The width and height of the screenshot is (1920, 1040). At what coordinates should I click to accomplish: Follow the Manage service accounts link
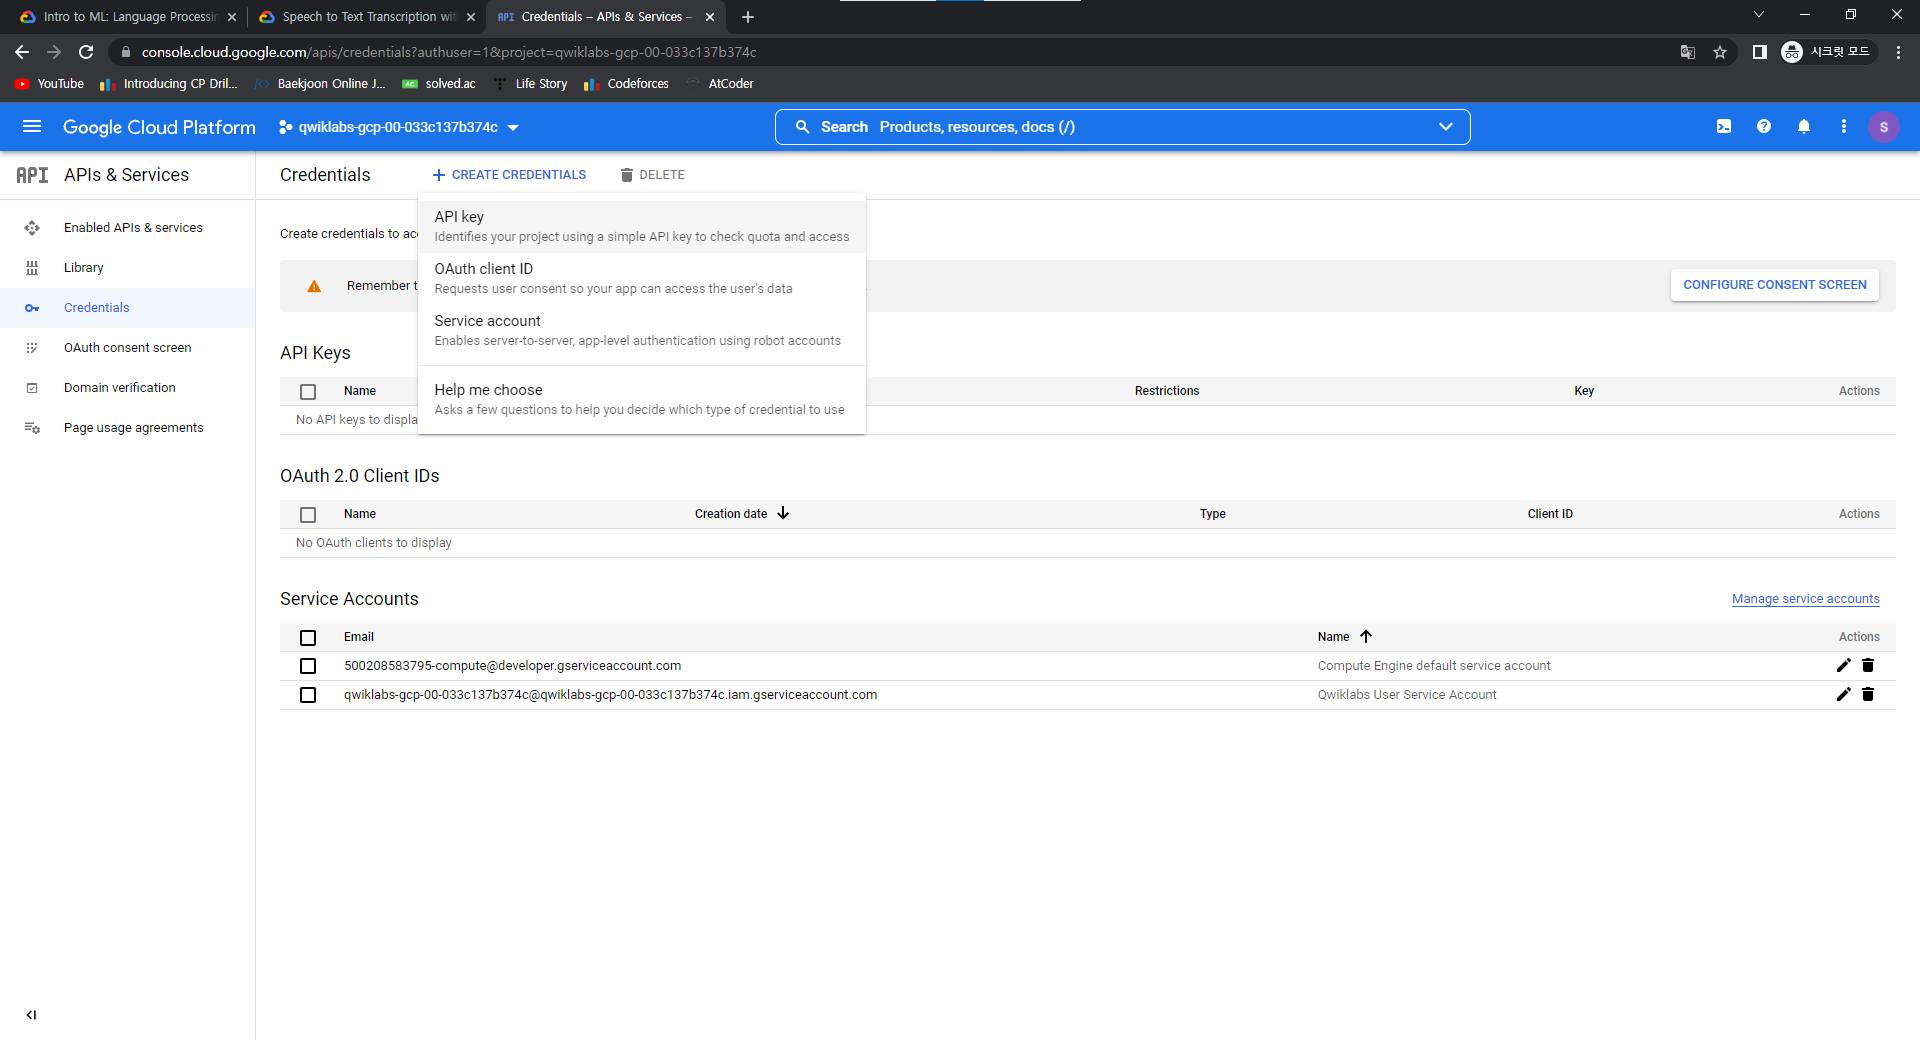pyautogui.click(x=1806, y=599)
